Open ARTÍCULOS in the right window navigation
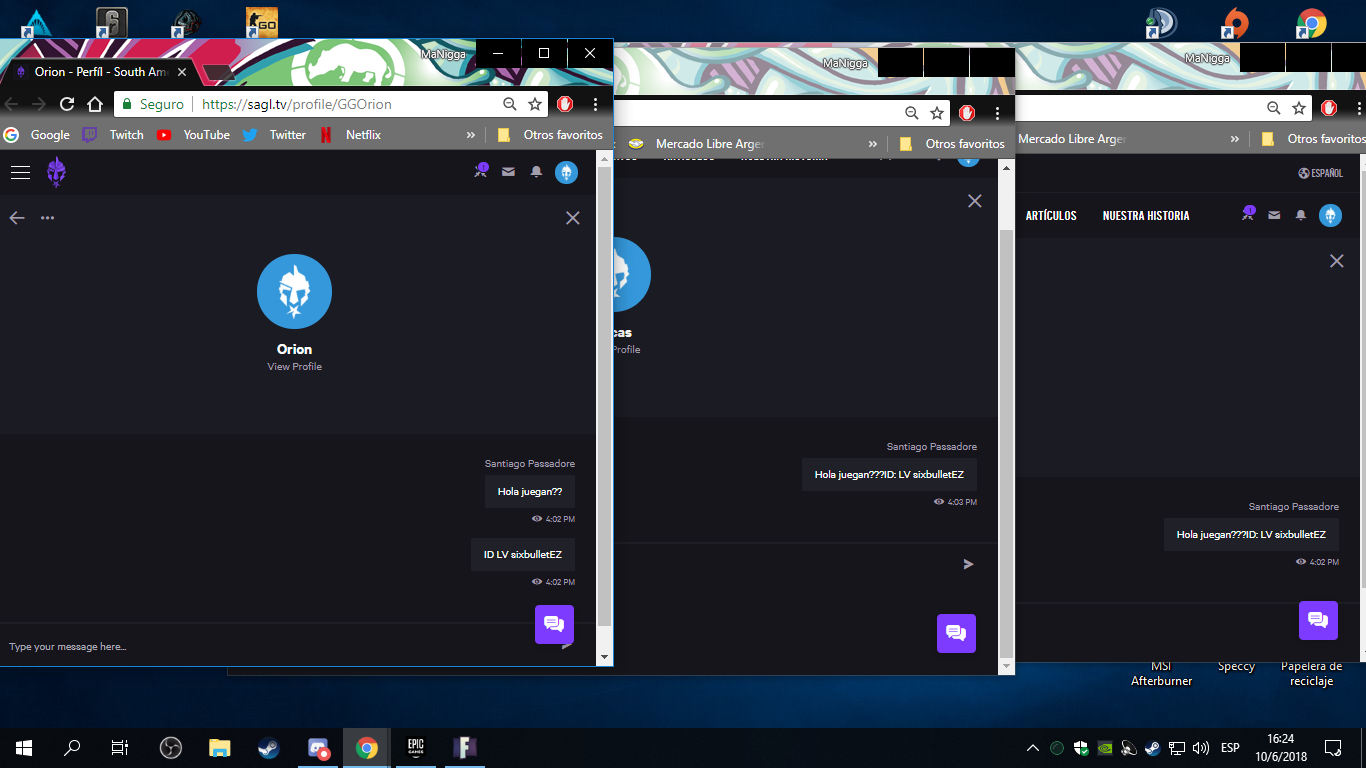 [1051, 215]
